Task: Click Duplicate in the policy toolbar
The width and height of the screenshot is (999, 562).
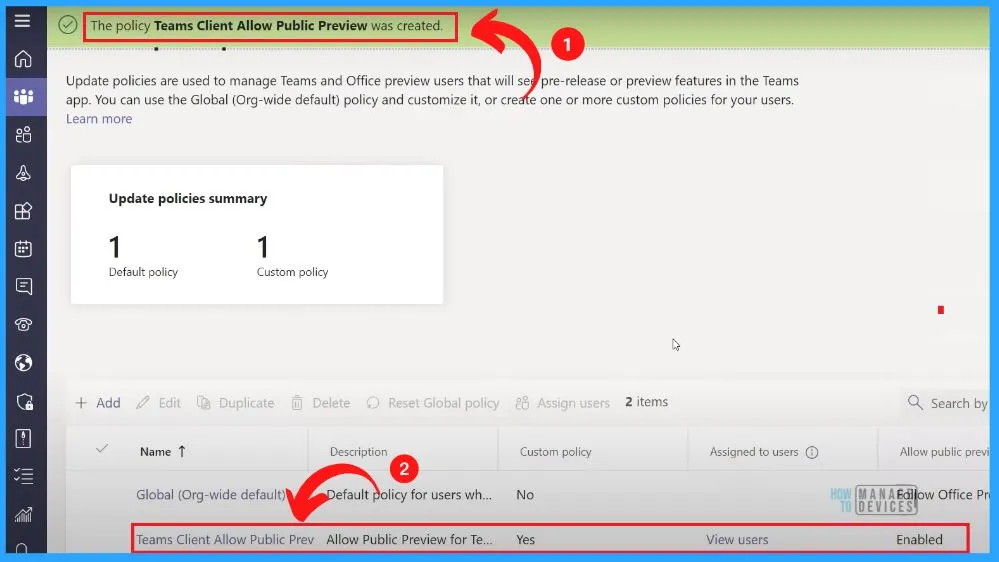Action: click(x=236, y=403)
